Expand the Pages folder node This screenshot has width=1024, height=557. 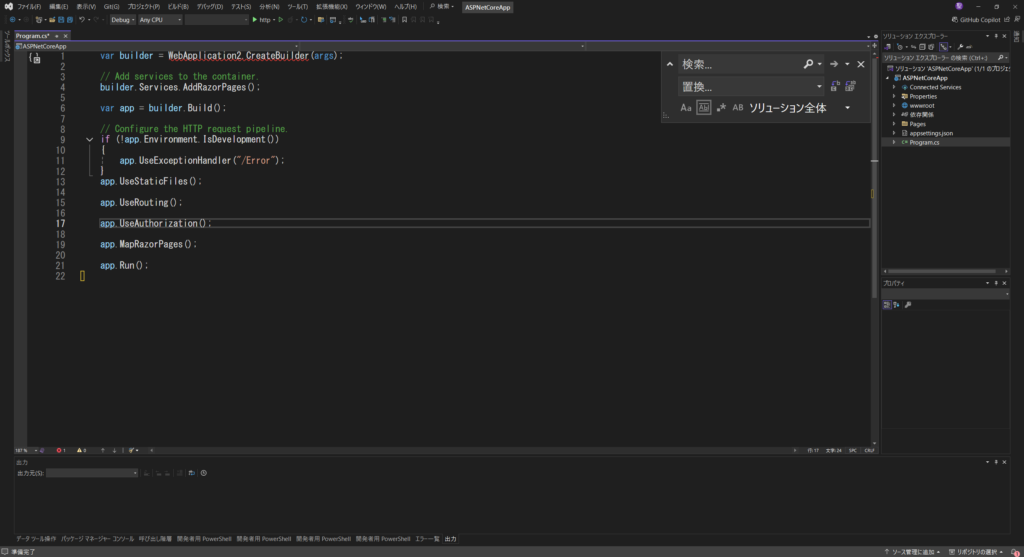pyautogui.click(x=895, y=123)
